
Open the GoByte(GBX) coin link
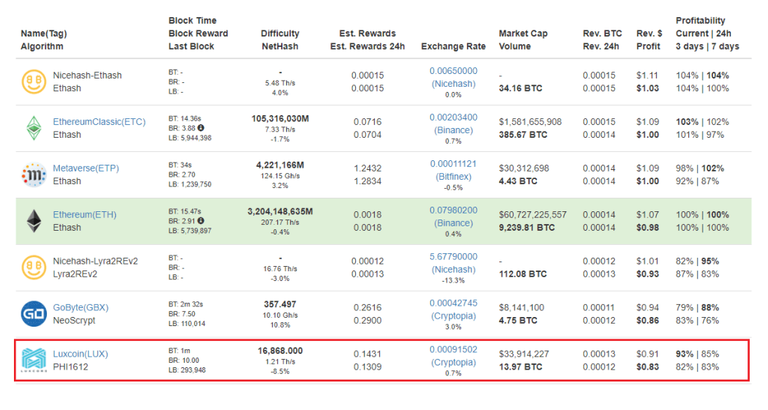[81, 308]
